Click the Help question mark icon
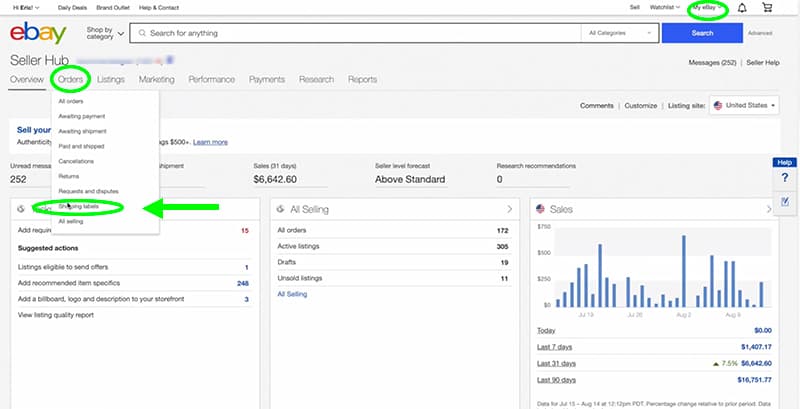The height and width of the screenshot is (409, 800). tap(785, 178)
